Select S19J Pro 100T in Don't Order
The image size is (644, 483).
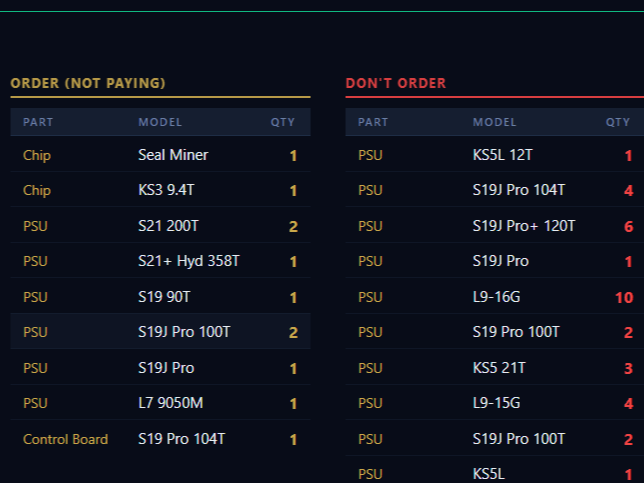click(x=519, y=439)
